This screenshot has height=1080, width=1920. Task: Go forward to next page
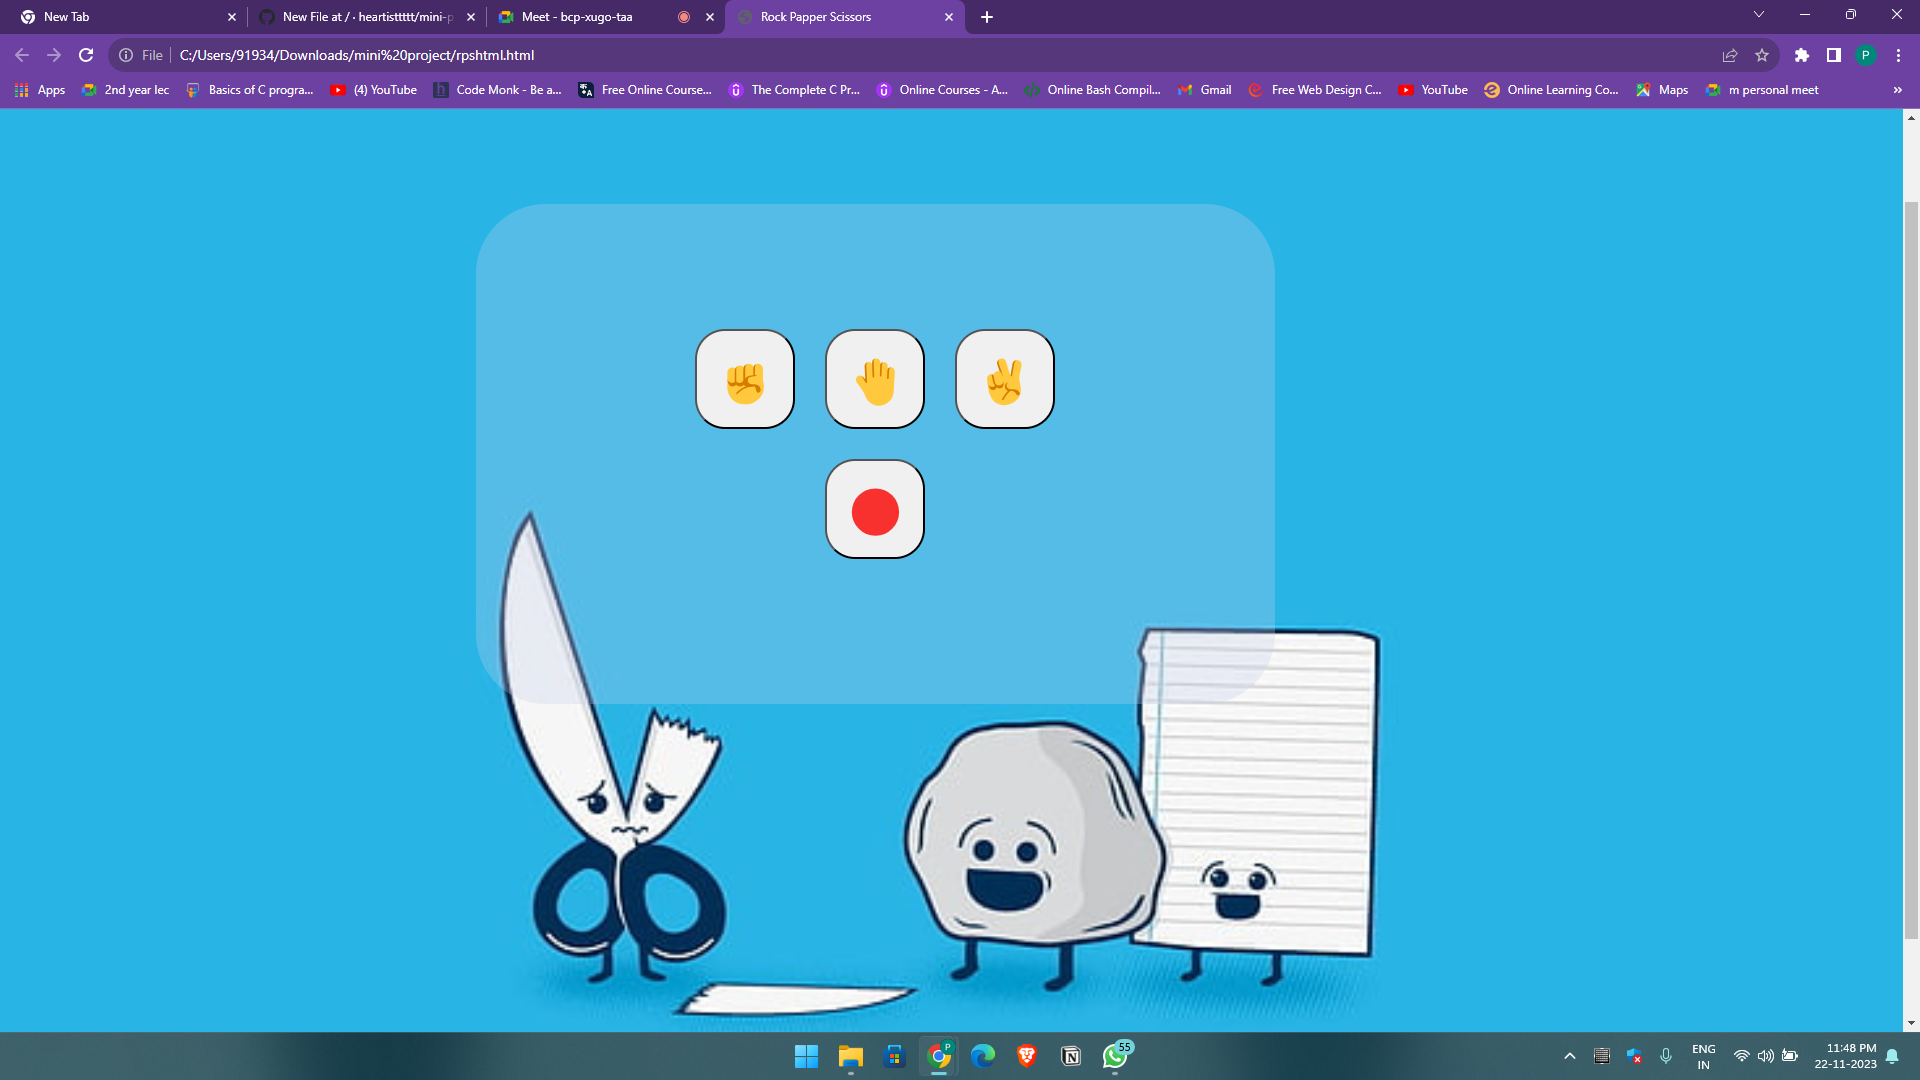[x=54, y=55]
